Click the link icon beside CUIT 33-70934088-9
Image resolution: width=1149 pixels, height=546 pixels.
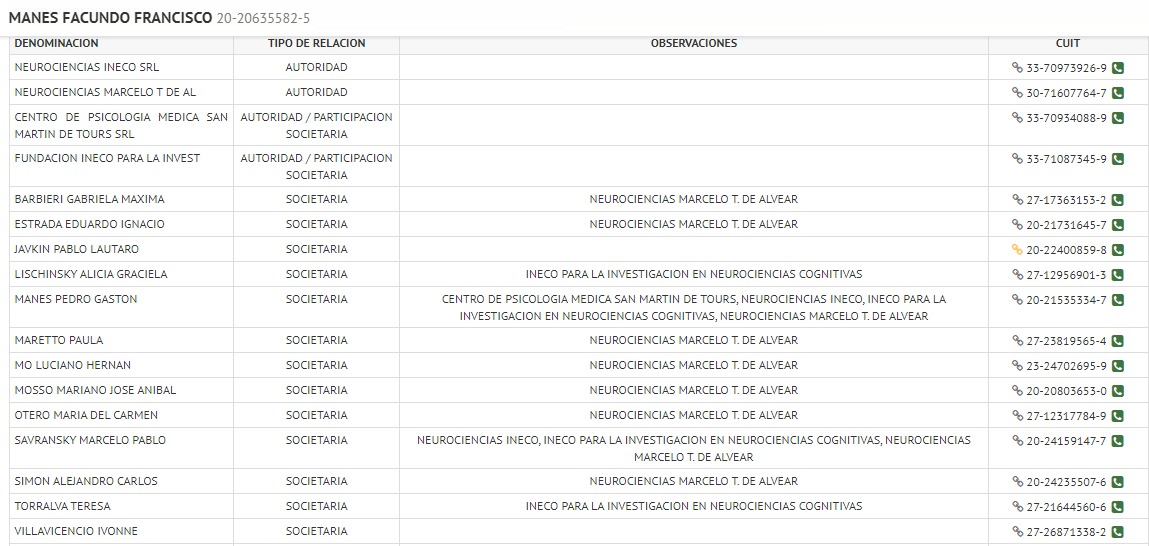(x=1016, y=117)
